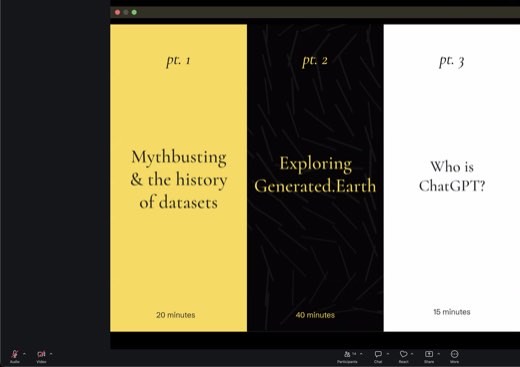Click the '40 minutes' label
This screenshot has height=367, width=520.
[315, 315]
